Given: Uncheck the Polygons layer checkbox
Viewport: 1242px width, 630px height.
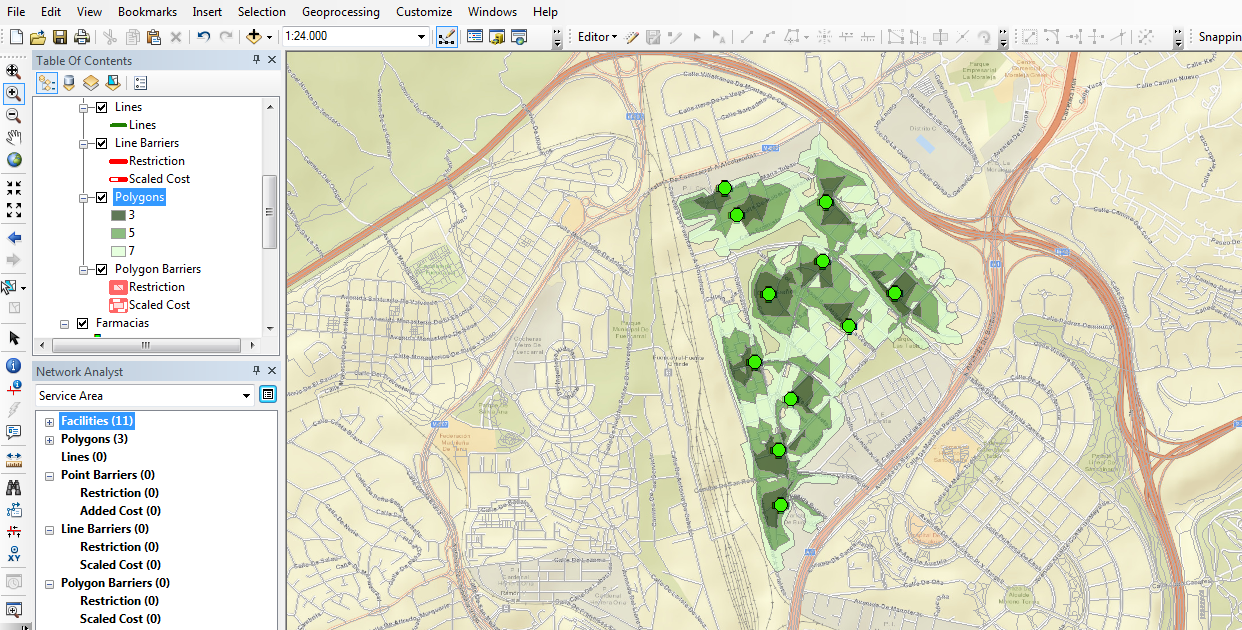Looking at the screenshot, I should [x=101, y=197].
